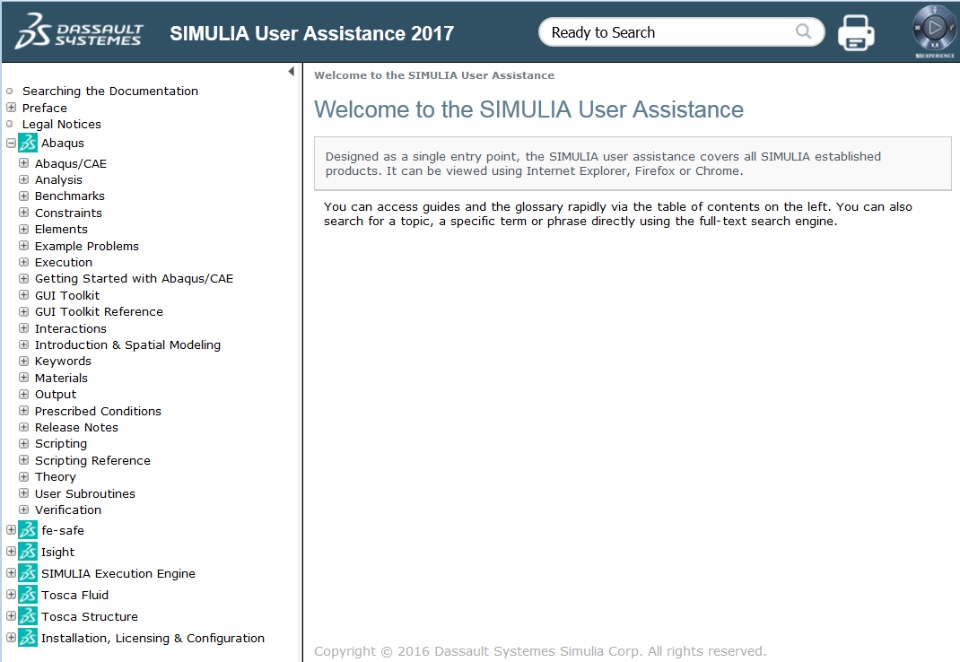Open Introduction & Spatial Modeling guide
This screenshot has width=960, height=662.
point(127,345)
